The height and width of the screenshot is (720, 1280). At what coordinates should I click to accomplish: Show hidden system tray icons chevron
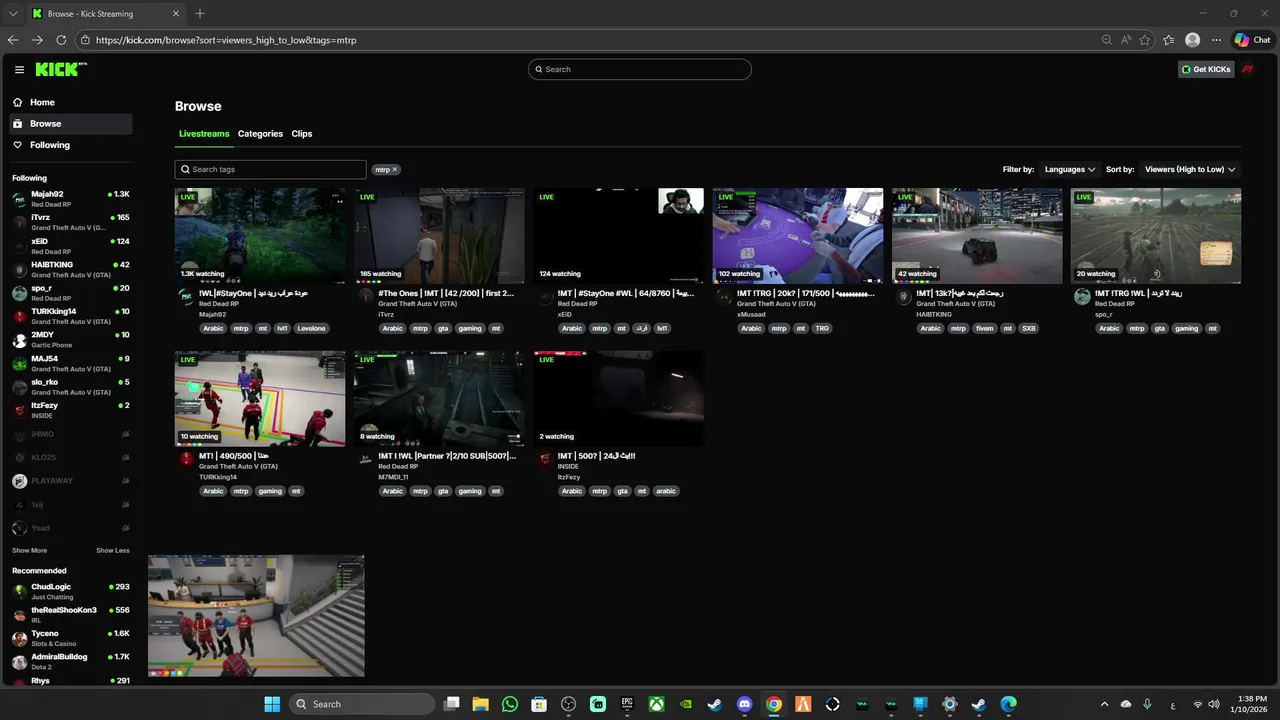tap(1104, 704)
